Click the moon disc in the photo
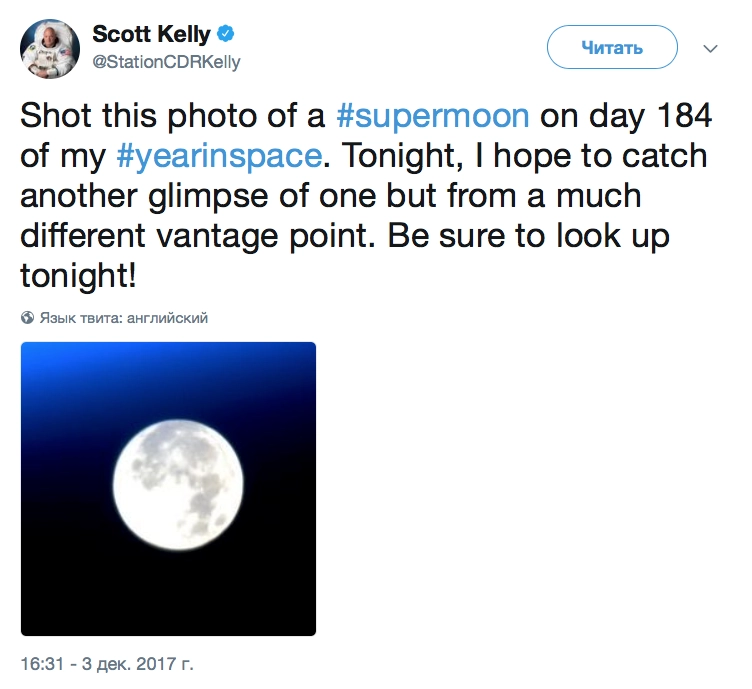 (x=178, y=479)
